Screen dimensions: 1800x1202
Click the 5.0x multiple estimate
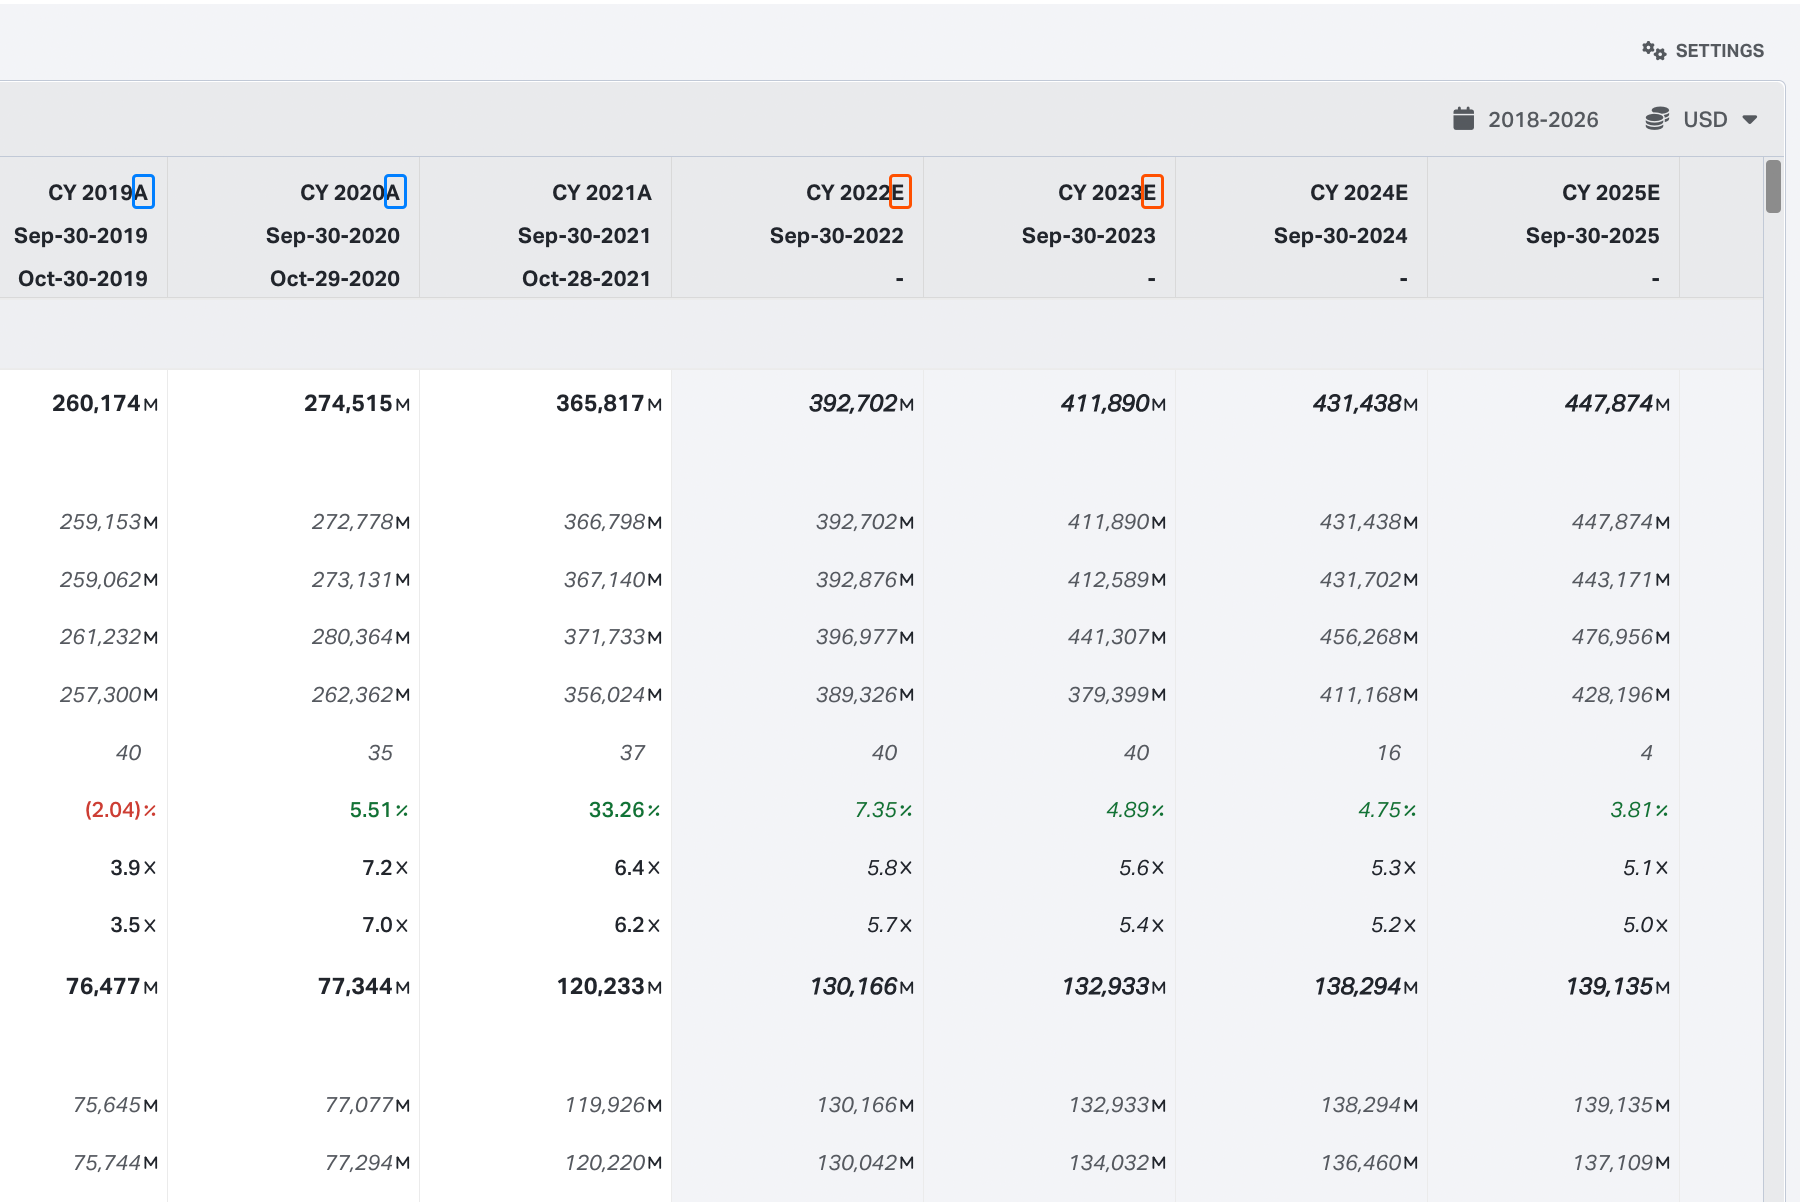point(1646,925)
